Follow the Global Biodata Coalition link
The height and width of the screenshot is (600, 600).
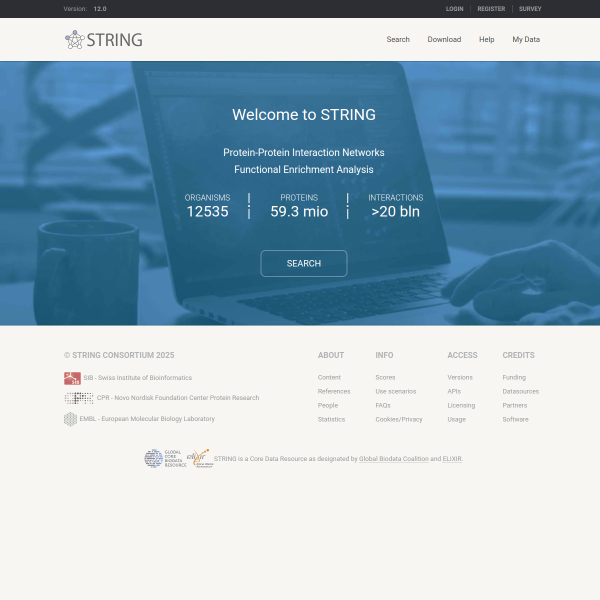click(394, 458)
